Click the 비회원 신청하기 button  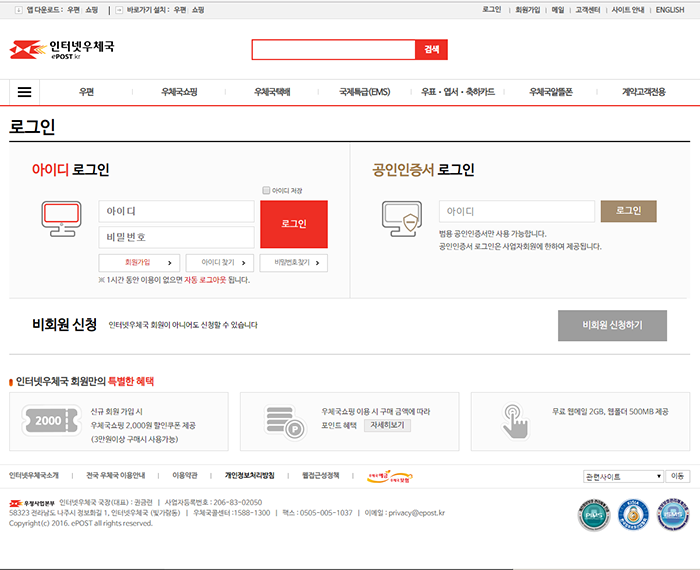(612, 325)
